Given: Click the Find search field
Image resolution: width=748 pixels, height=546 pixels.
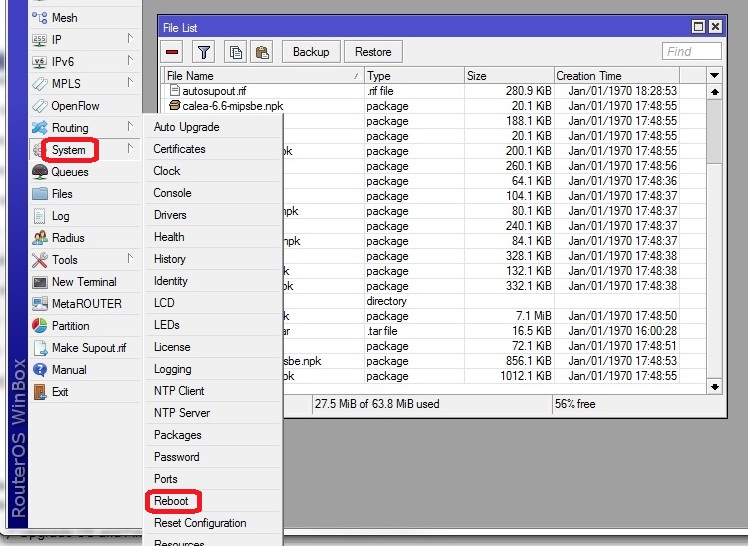Looking at the screenshot, I should click(691, 51).
